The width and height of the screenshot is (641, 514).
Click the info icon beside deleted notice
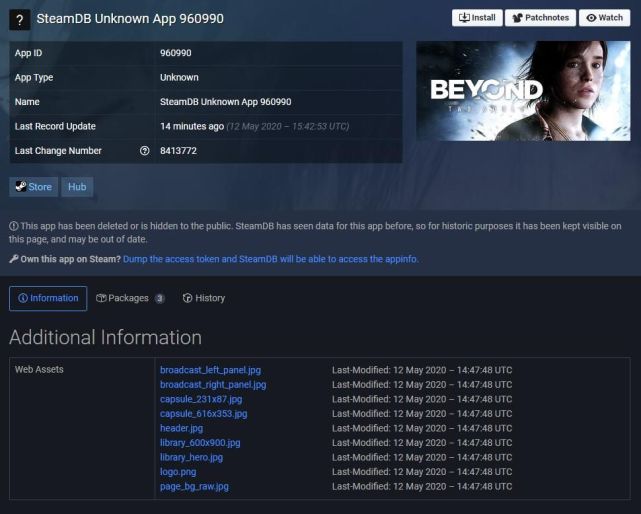[14, 226]
